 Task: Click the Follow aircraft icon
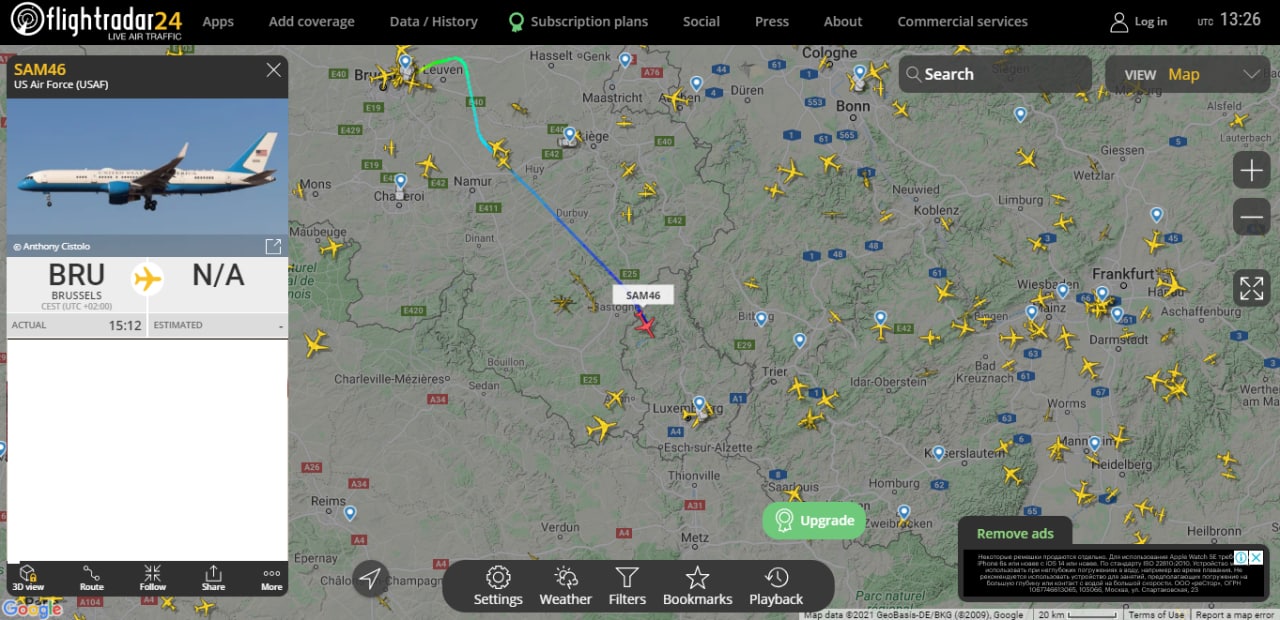coord(152,578)
